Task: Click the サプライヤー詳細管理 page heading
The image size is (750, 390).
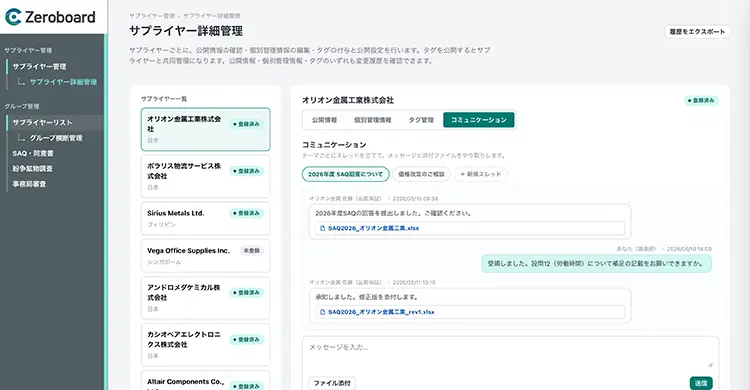Action: (x=186, y=31)
